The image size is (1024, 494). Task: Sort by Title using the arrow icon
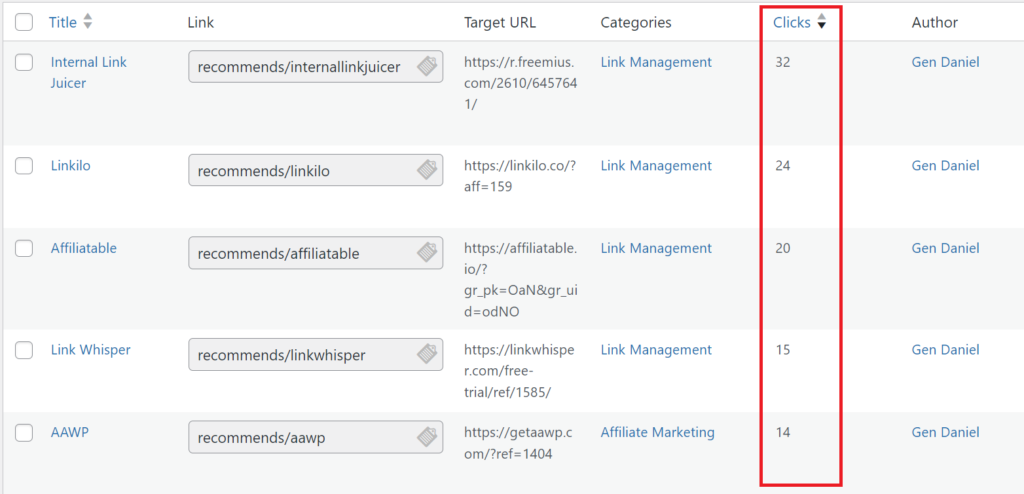88,22
